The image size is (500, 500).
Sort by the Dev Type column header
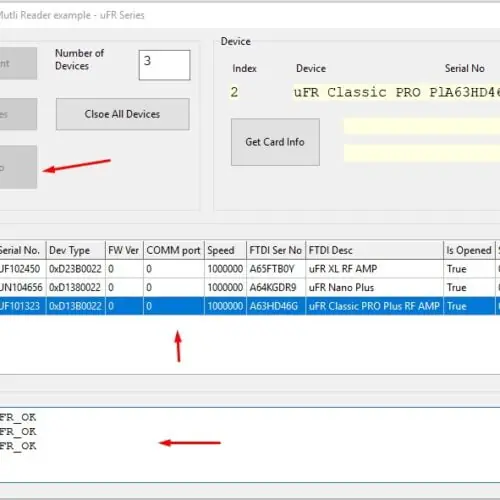coord(76,250)
